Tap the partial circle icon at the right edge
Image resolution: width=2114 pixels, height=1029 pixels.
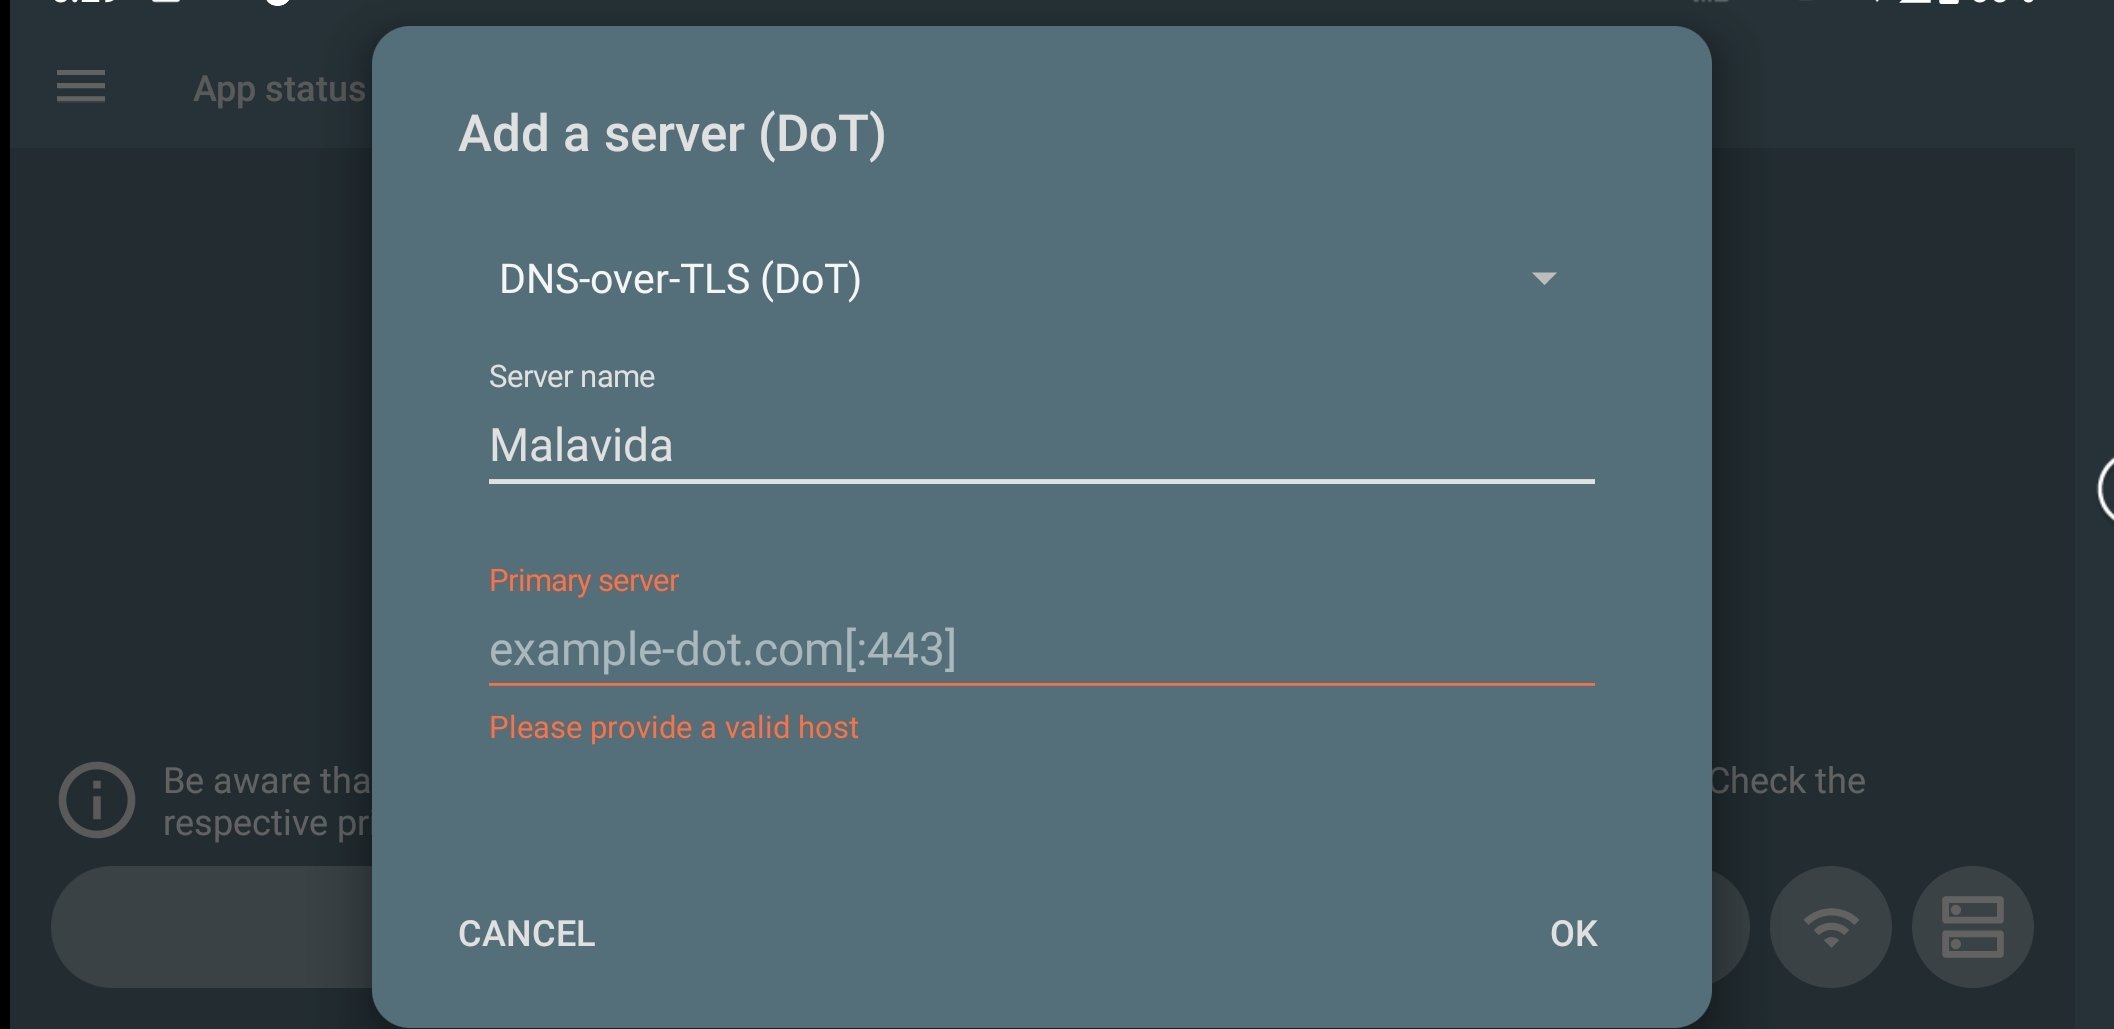tap(2105, 490)
